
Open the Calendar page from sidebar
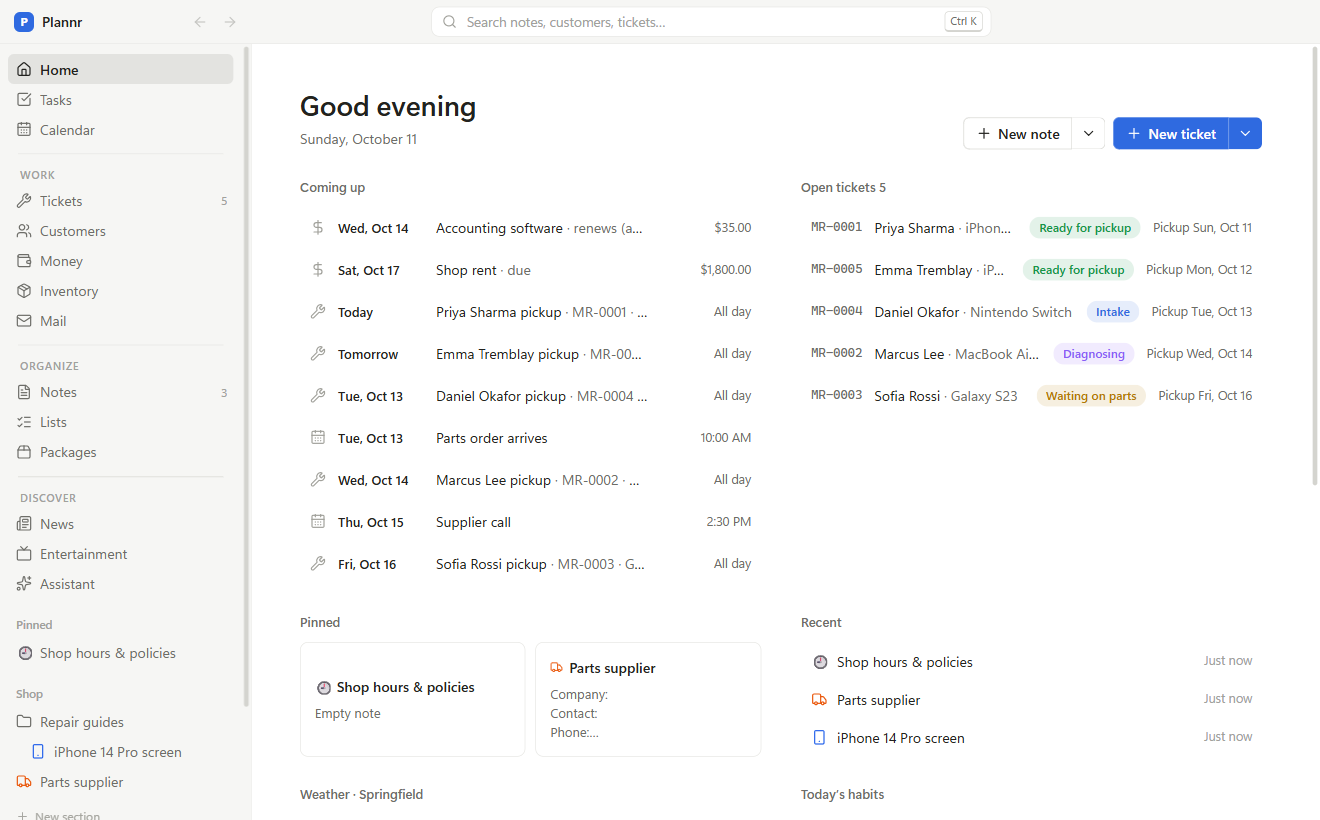pyautogui.click(x=120, y=130)
